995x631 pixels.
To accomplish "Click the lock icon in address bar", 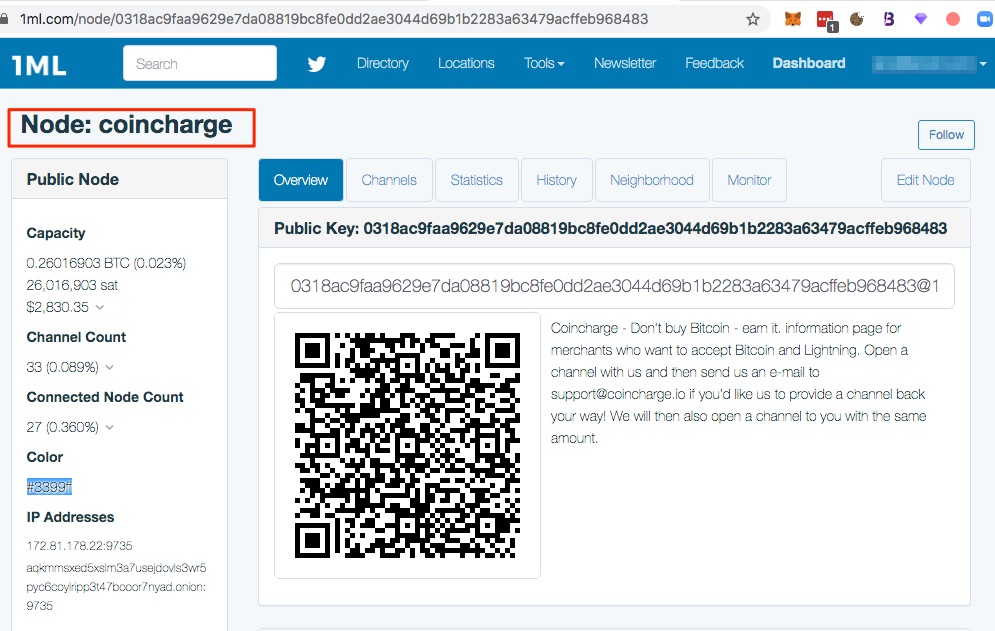I will click(x=4, y=19).
